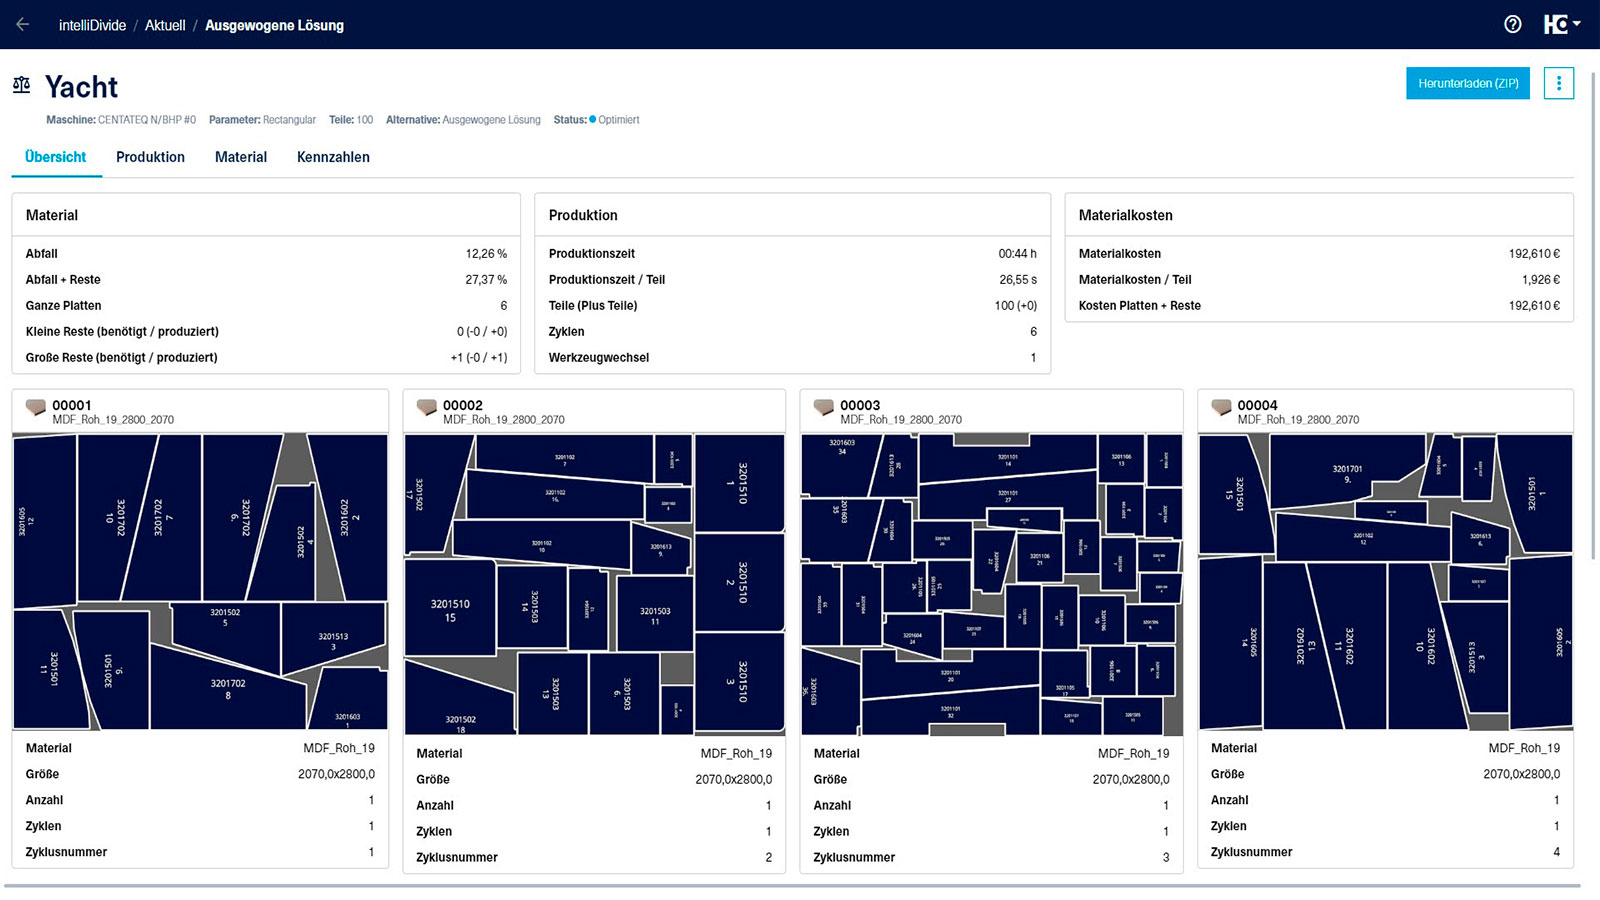Viewport: 1600px width, 900px height.
Task: Click the board icon for plate 00003
Action: point(824,408)
